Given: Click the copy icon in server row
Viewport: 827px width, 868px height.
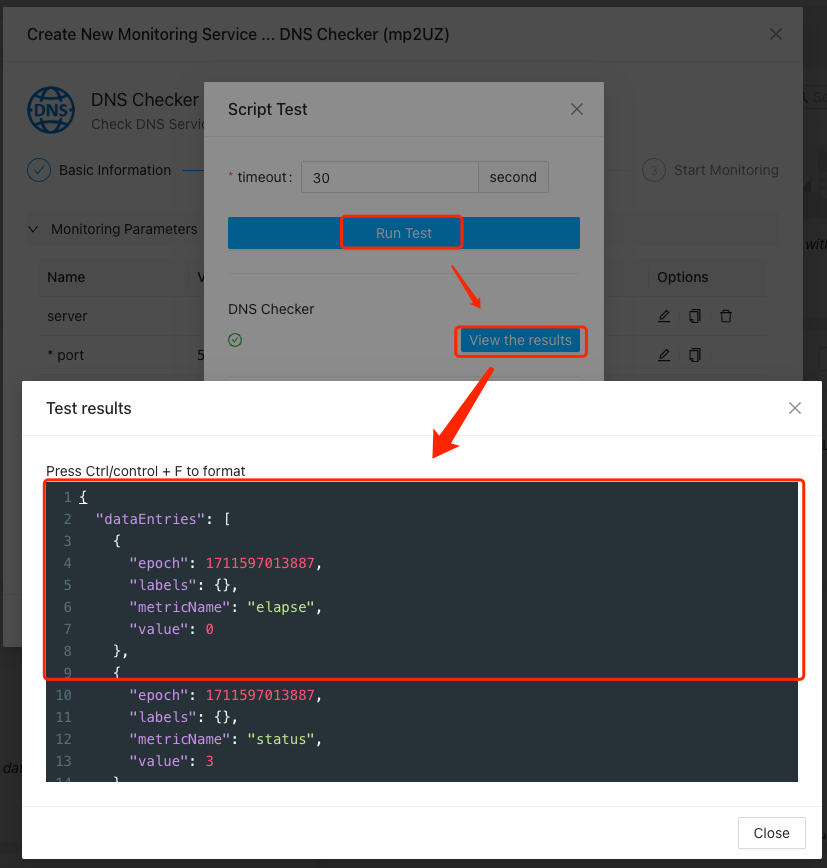Looking at the screenshot, I should pyautogui.click(x=695, y=316).
